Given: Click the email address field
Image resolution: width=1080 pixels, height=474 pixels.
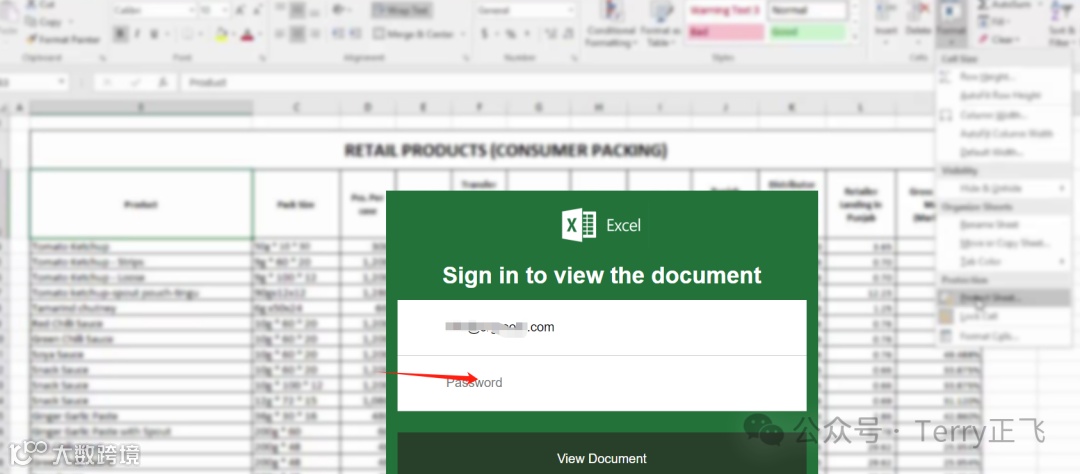Looking at the screenshot, I should 601,328.
